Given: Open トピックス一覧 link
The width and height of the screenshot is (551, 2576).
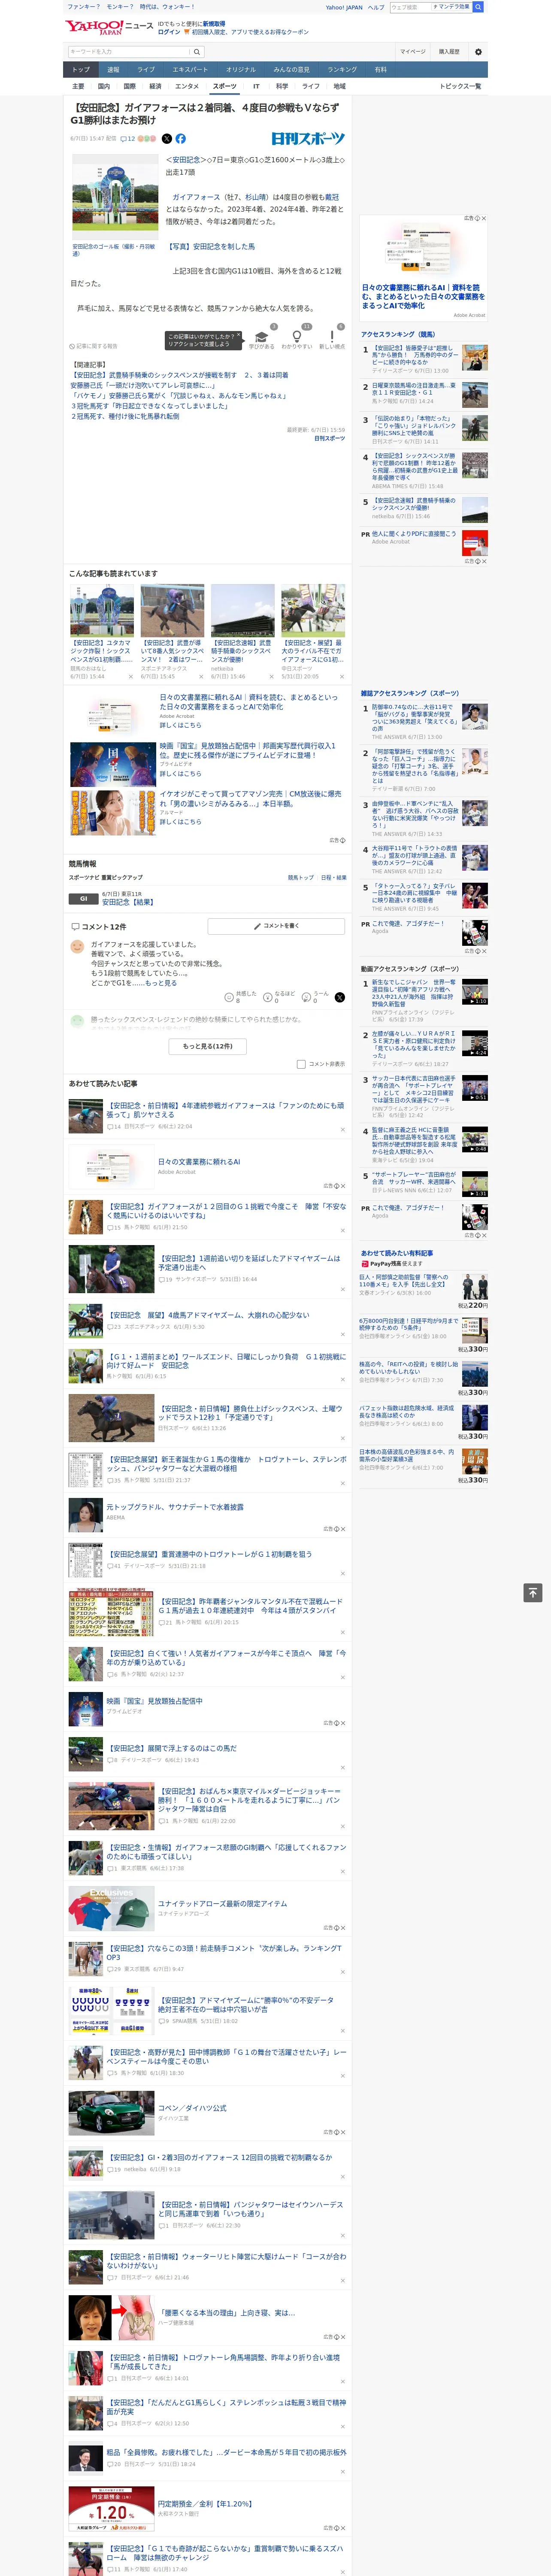Looking at the screenshot, I should tap(460, 87).
